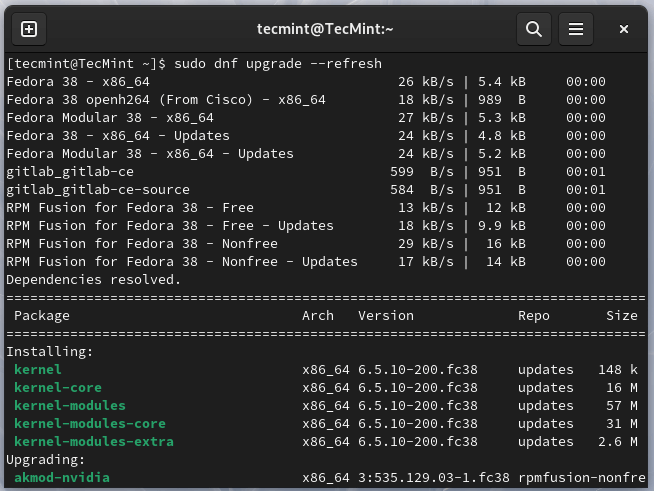Click the Version column header

(x=386, y=316)
